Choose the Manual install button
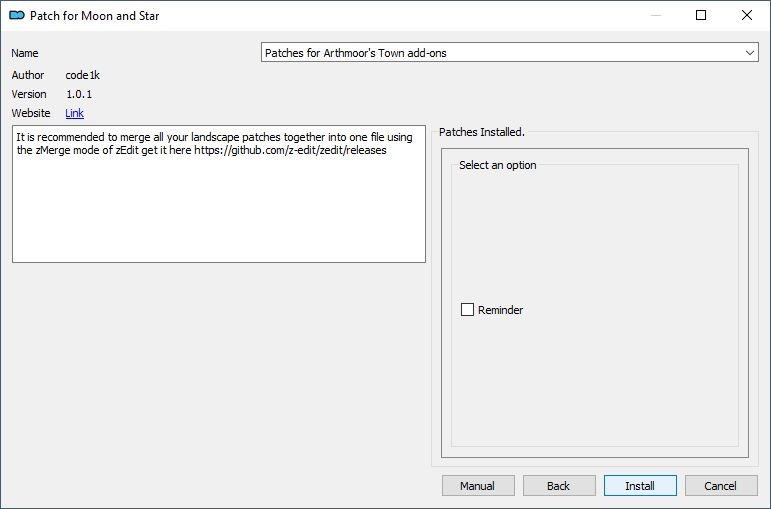This screenshot has height=509, width=771. (x=478, y=485)
